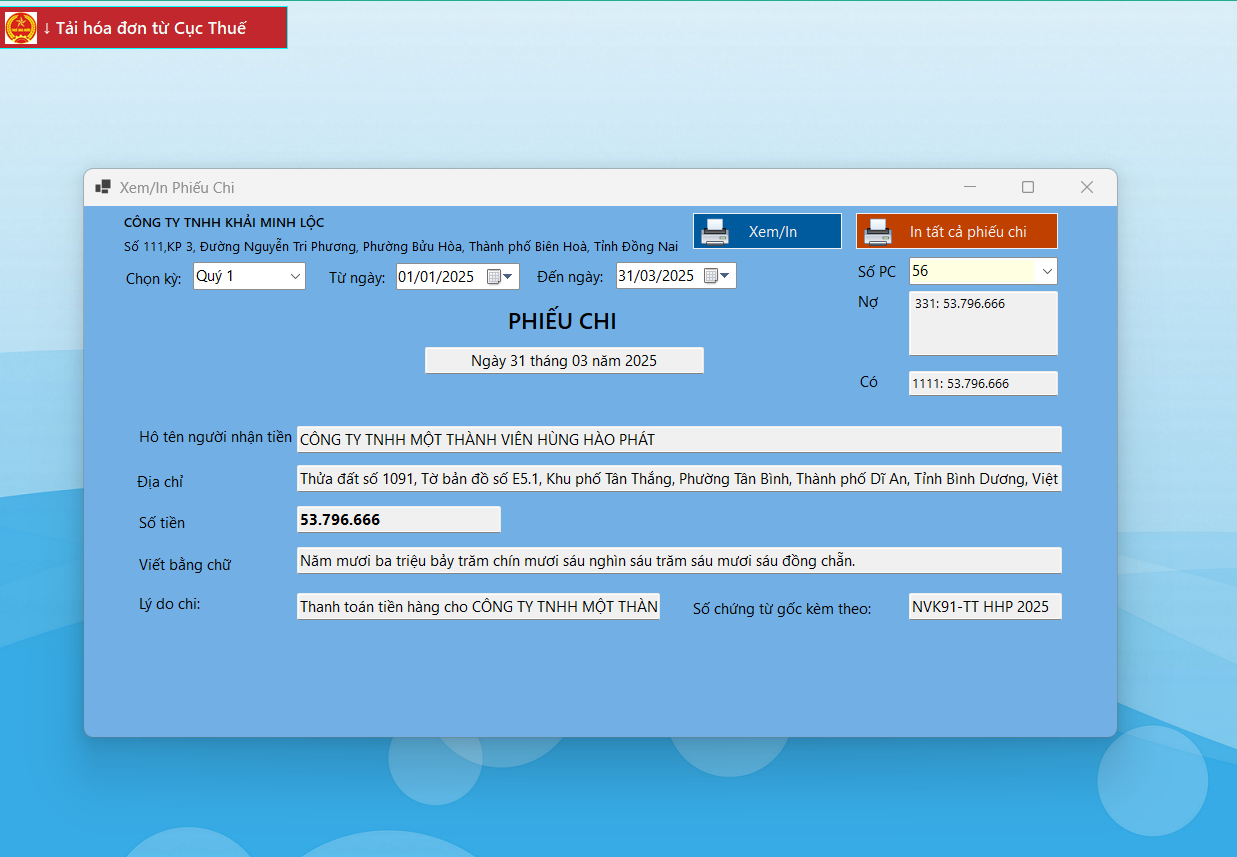Open the Từ ngày calendar picker icon
The image size is (1237, 857).
499,277
